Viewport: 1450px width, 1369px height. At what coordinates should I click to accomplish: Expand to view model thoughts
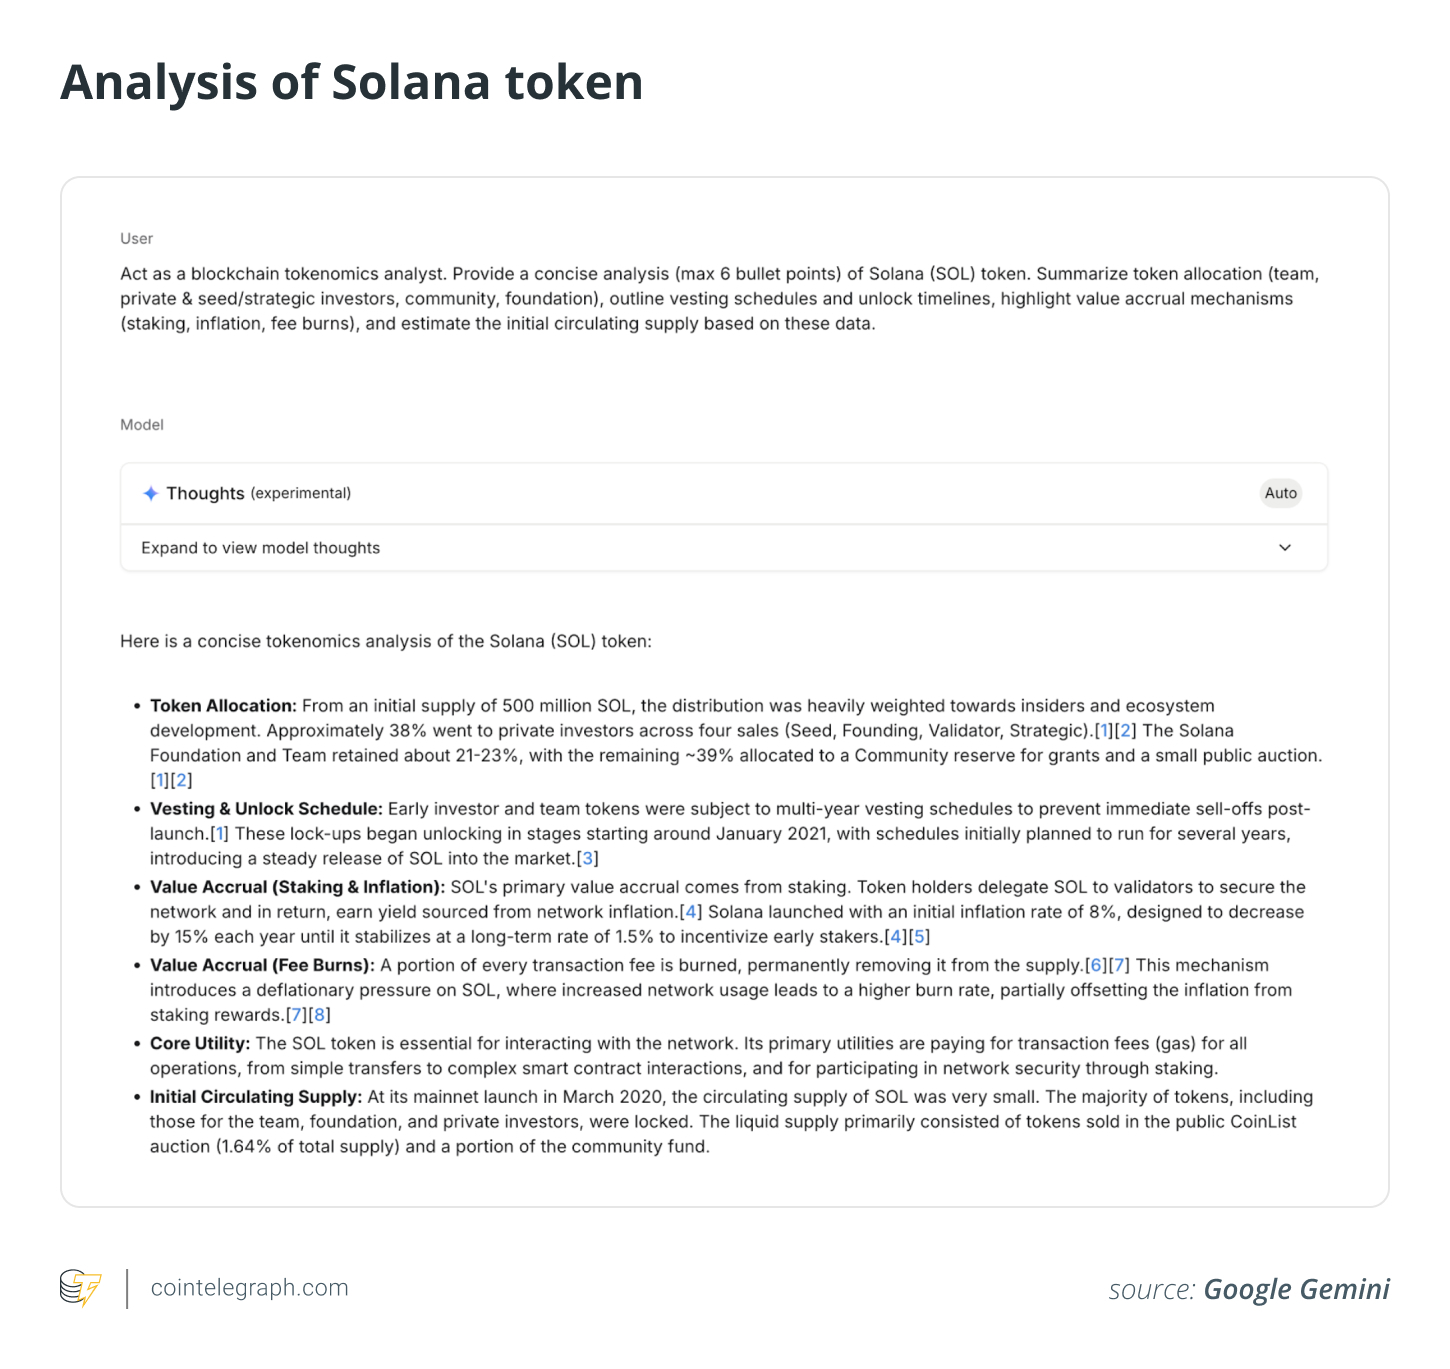click(260, 547)
